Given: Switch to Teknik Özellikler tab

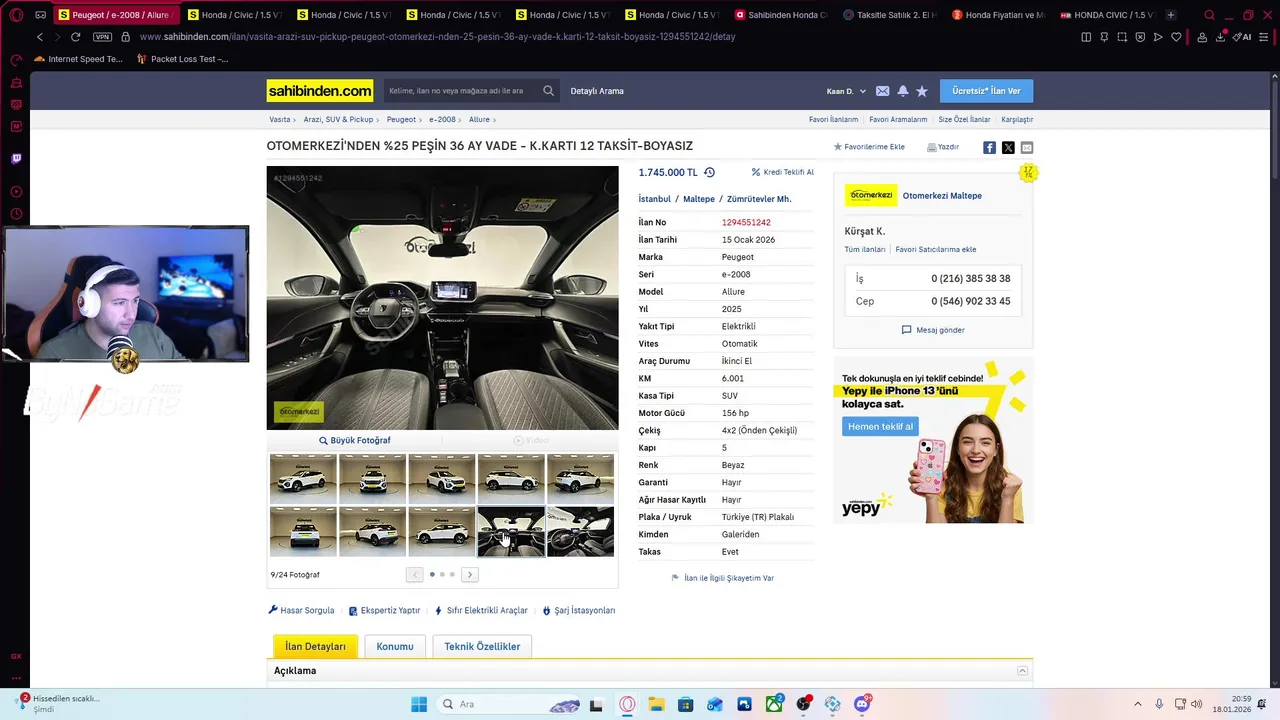Looking at the screenshot, I should [x=482, y=646].
